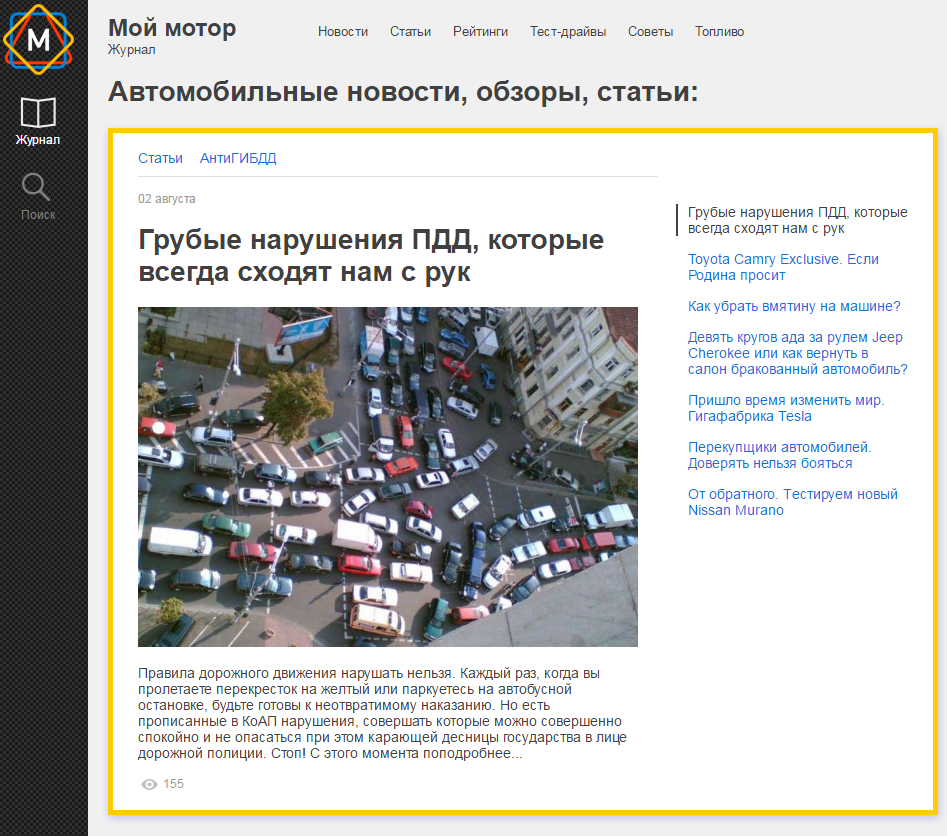Click the Статьи category link above article
This screenshot has width=947, height=836.
160,158
